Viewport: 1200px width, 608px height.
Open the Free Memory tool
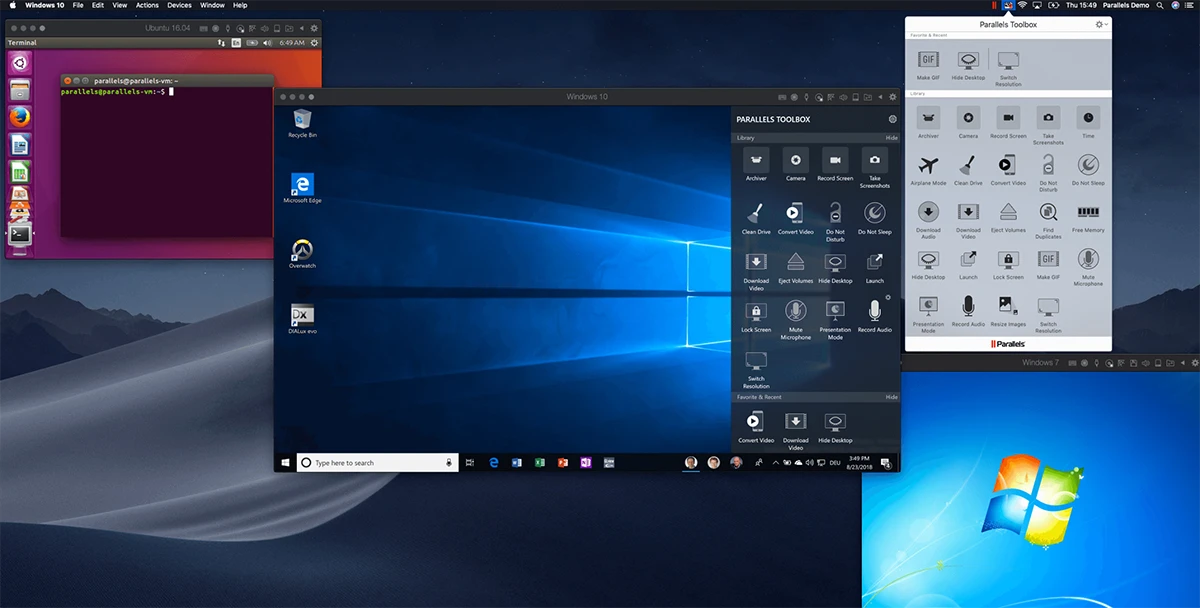click(x=1088, y=214)
